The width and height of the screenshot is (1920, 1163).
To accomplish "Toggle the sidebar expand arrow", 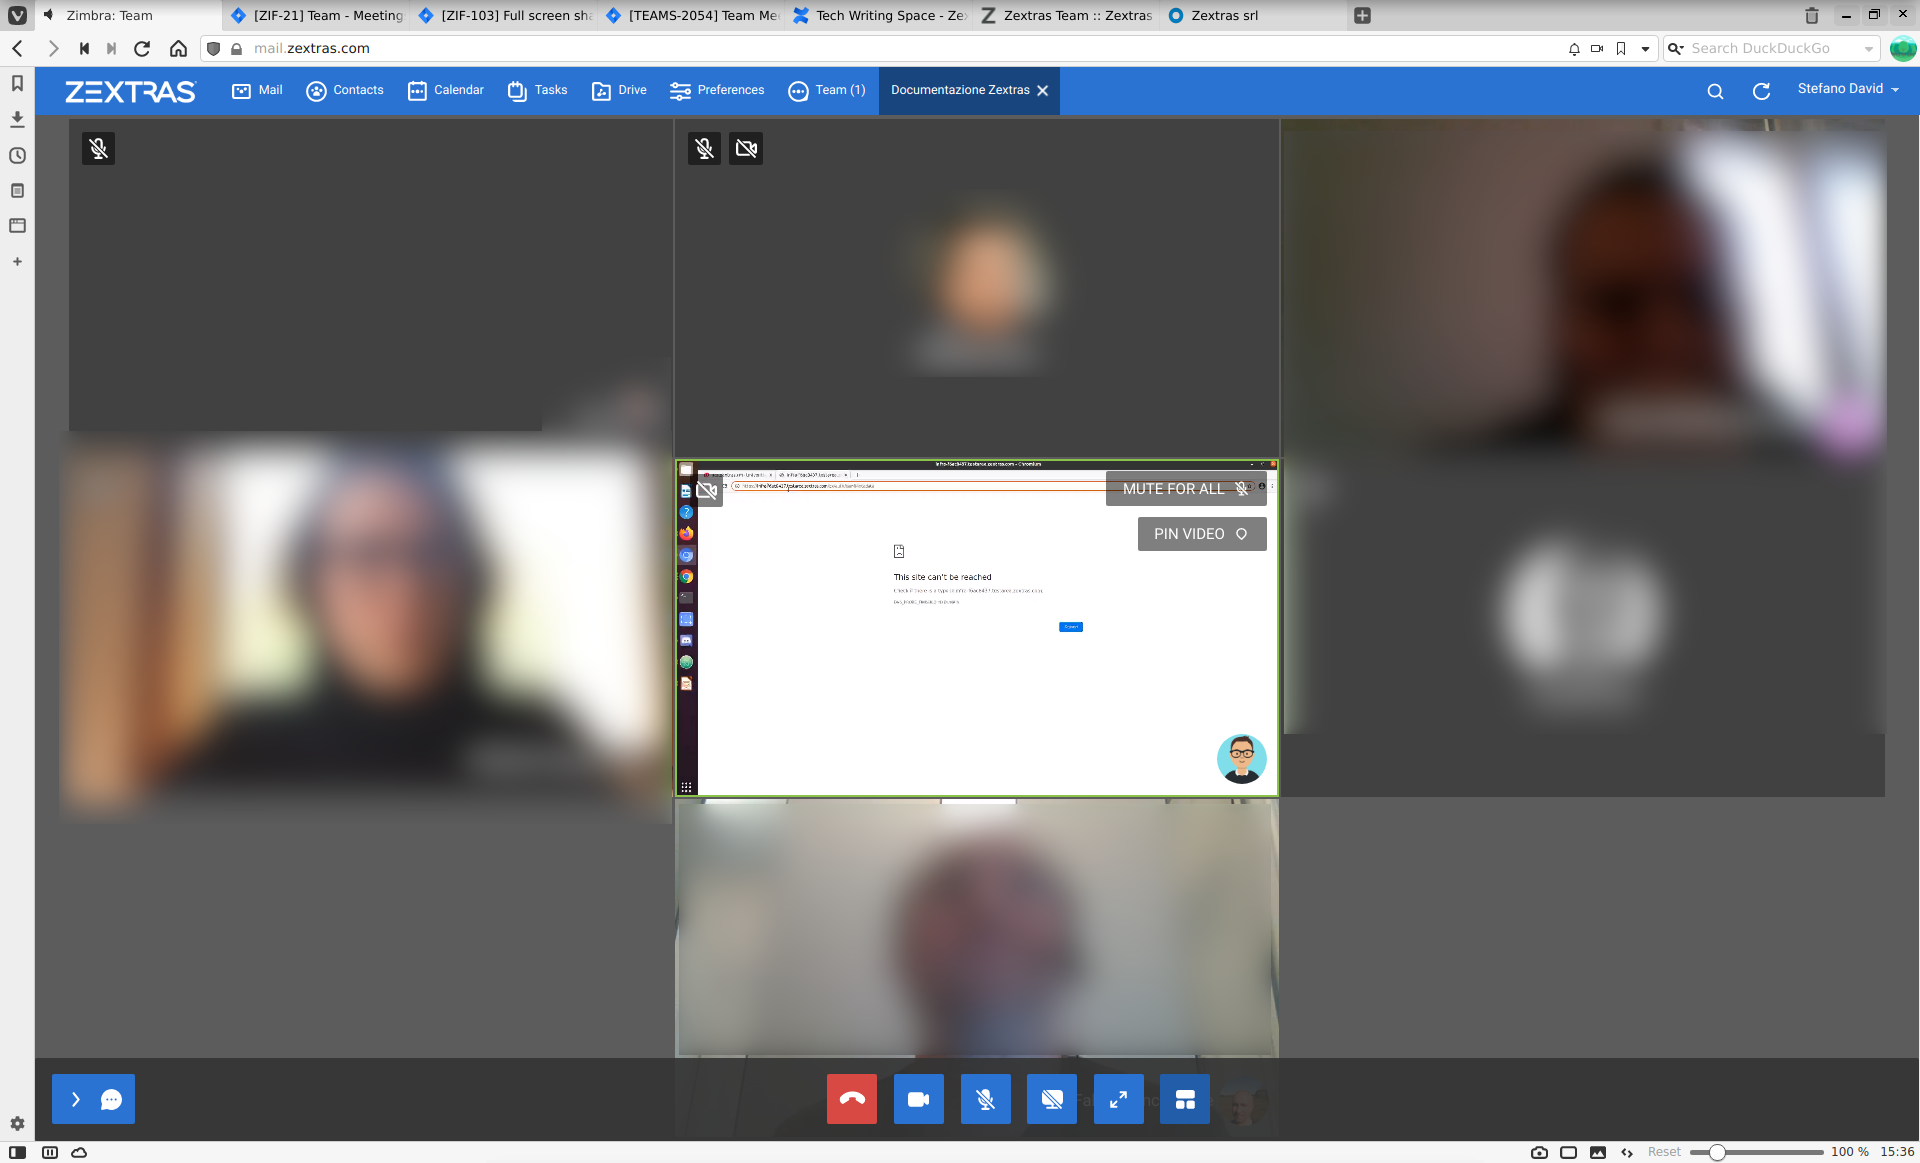I will pos(75,1099).
